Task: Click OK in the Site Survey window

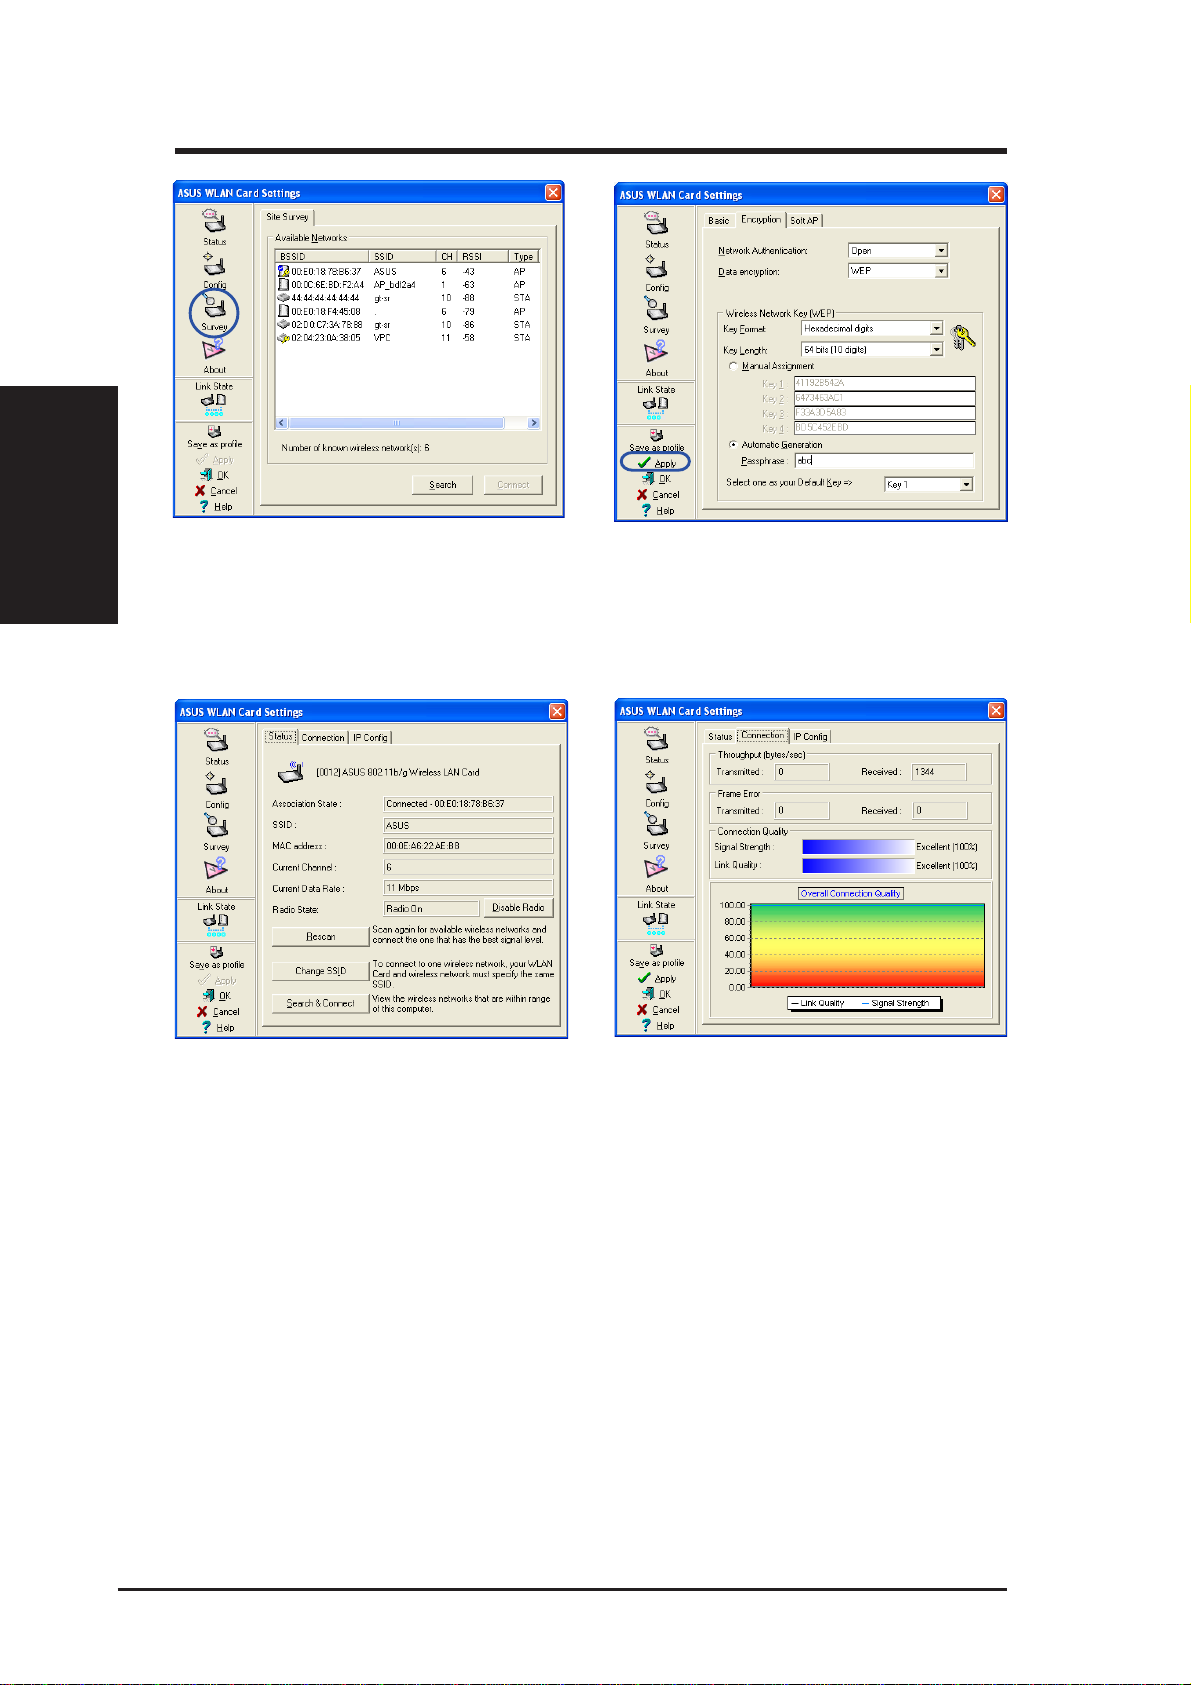Action: point(215,475)
